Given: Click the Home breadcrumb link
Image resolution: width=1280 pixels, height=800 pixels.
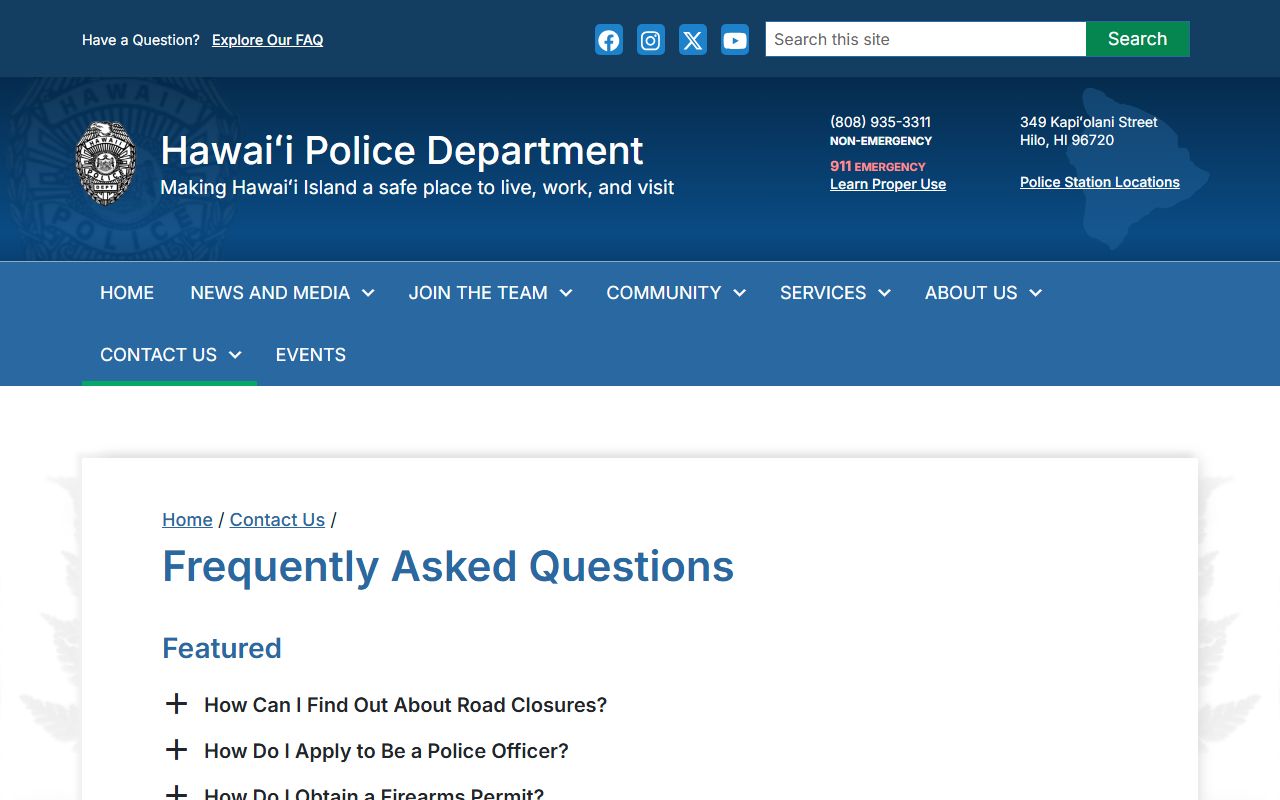Looking at the screenshot, I should click(x=187, y=520).
